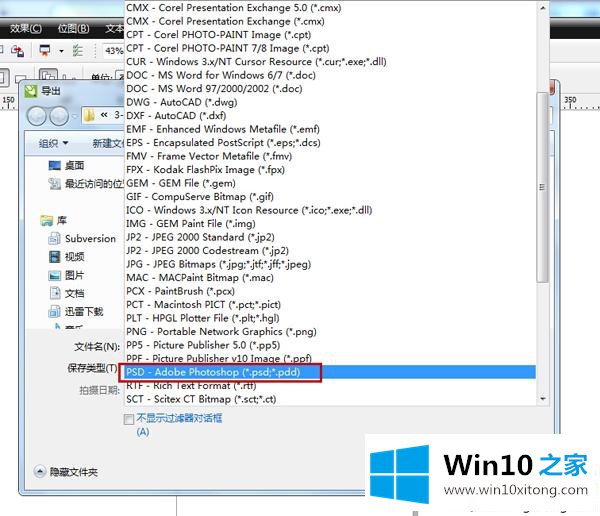This screenshot has height=516, width=600.
Task: Choose JP2 - JPEG 2000 Codestream
Action: [331, 251]
